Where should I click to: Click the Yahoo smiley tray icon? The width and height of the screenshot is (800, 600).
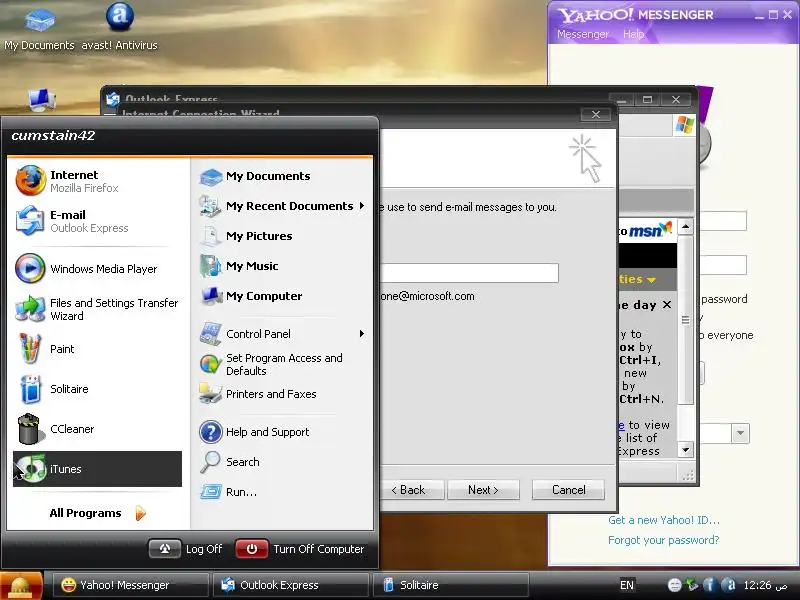674,585
